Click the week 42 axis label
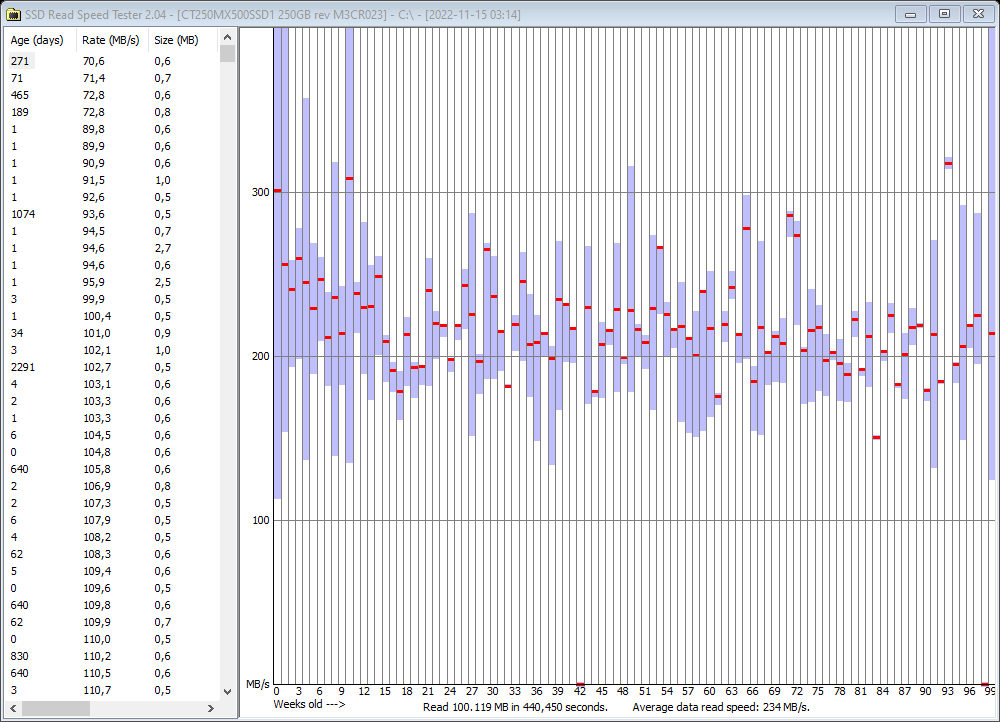Image resolution: width=1000 pixels, height=722 pixels. 580,691
